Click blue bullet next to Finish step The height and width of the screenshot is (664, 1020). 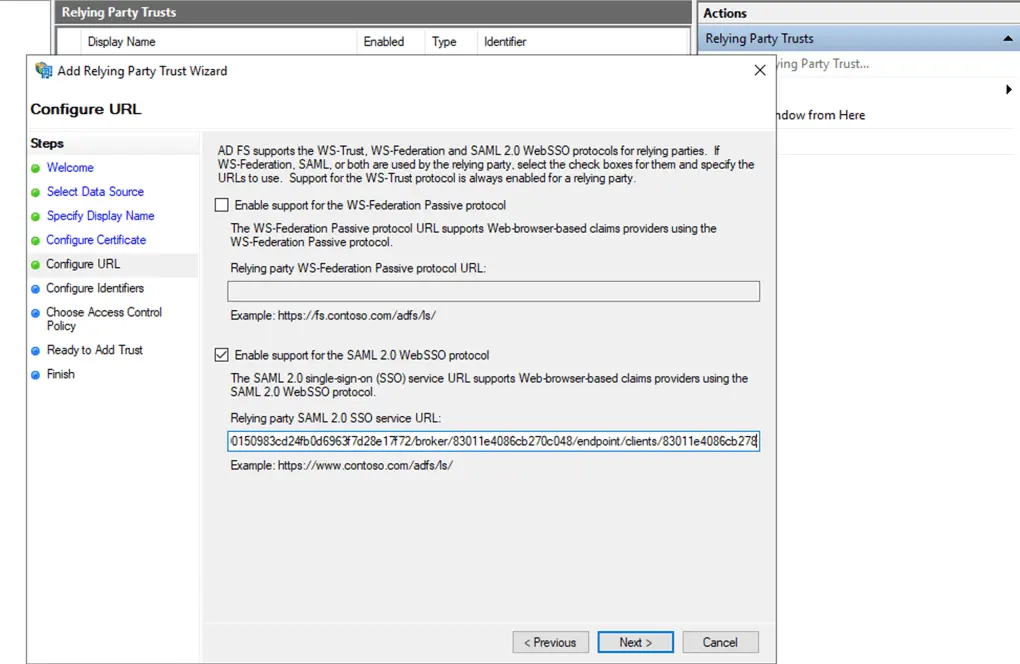[36, 375]
